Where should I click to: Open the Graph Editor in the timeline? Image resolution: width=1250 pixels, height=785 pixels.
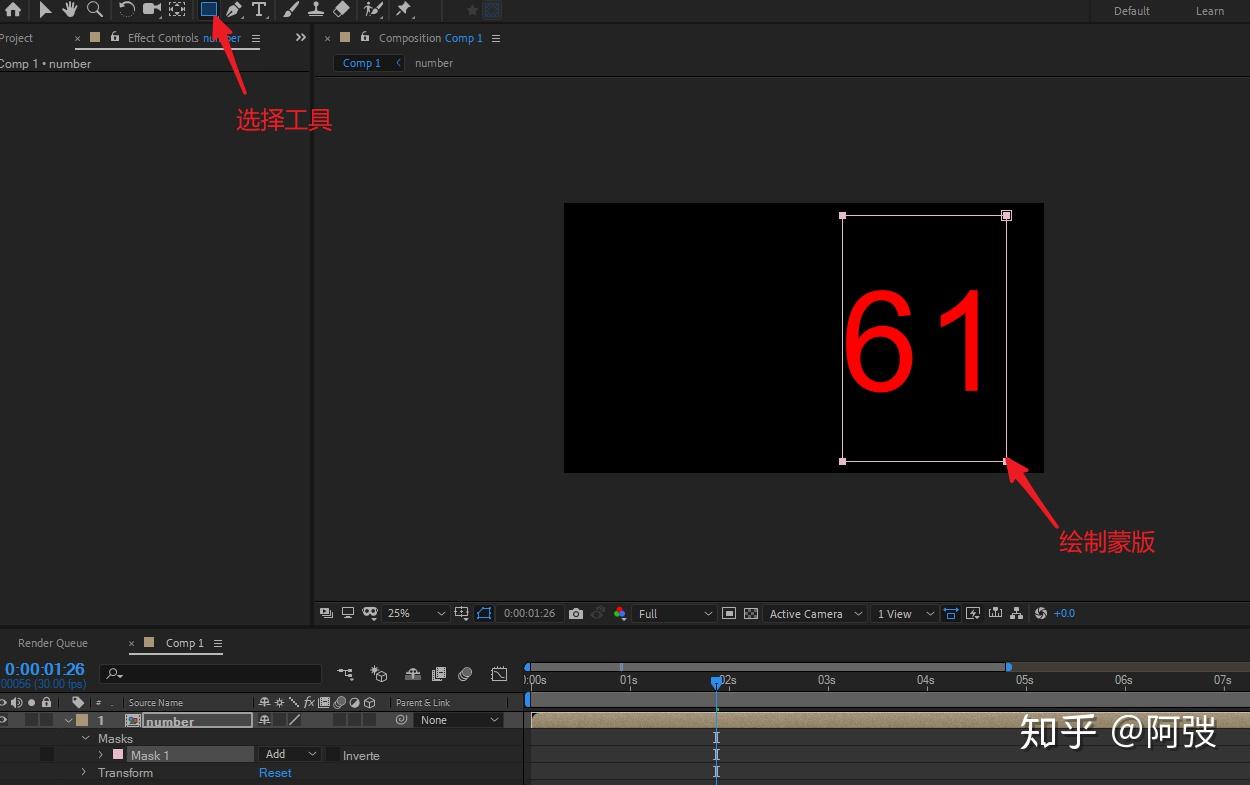[x=499, y=674]
